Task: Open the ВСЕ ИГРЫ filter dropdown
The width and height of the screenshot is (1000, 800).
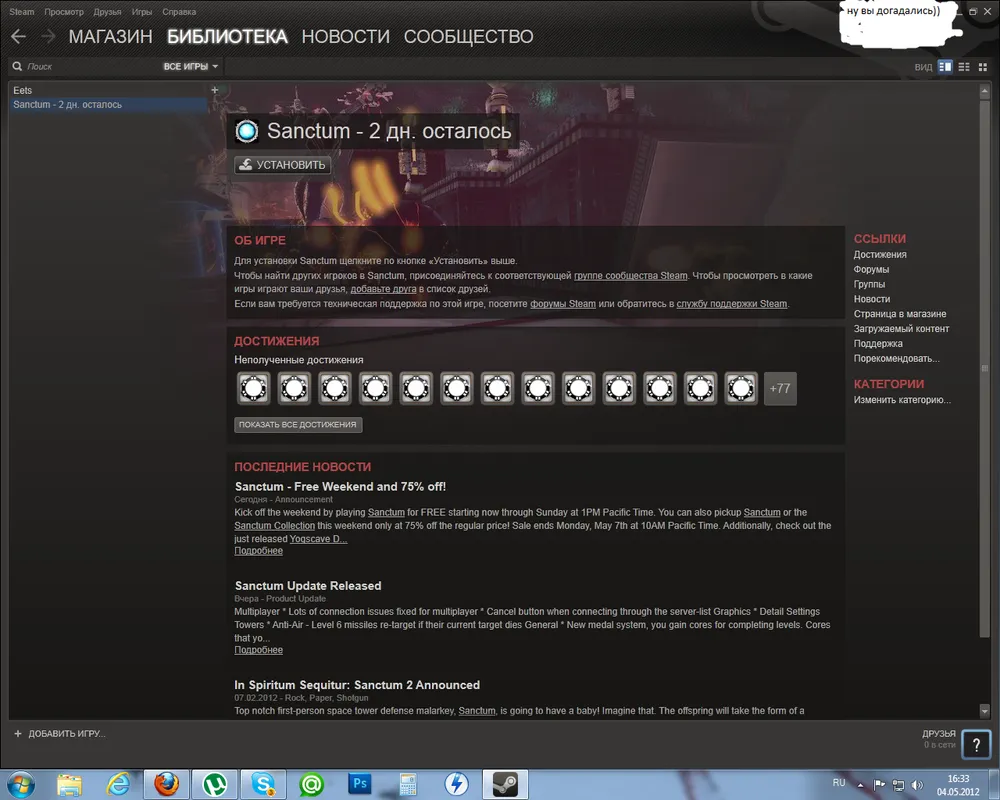Action: pos(190,66)
